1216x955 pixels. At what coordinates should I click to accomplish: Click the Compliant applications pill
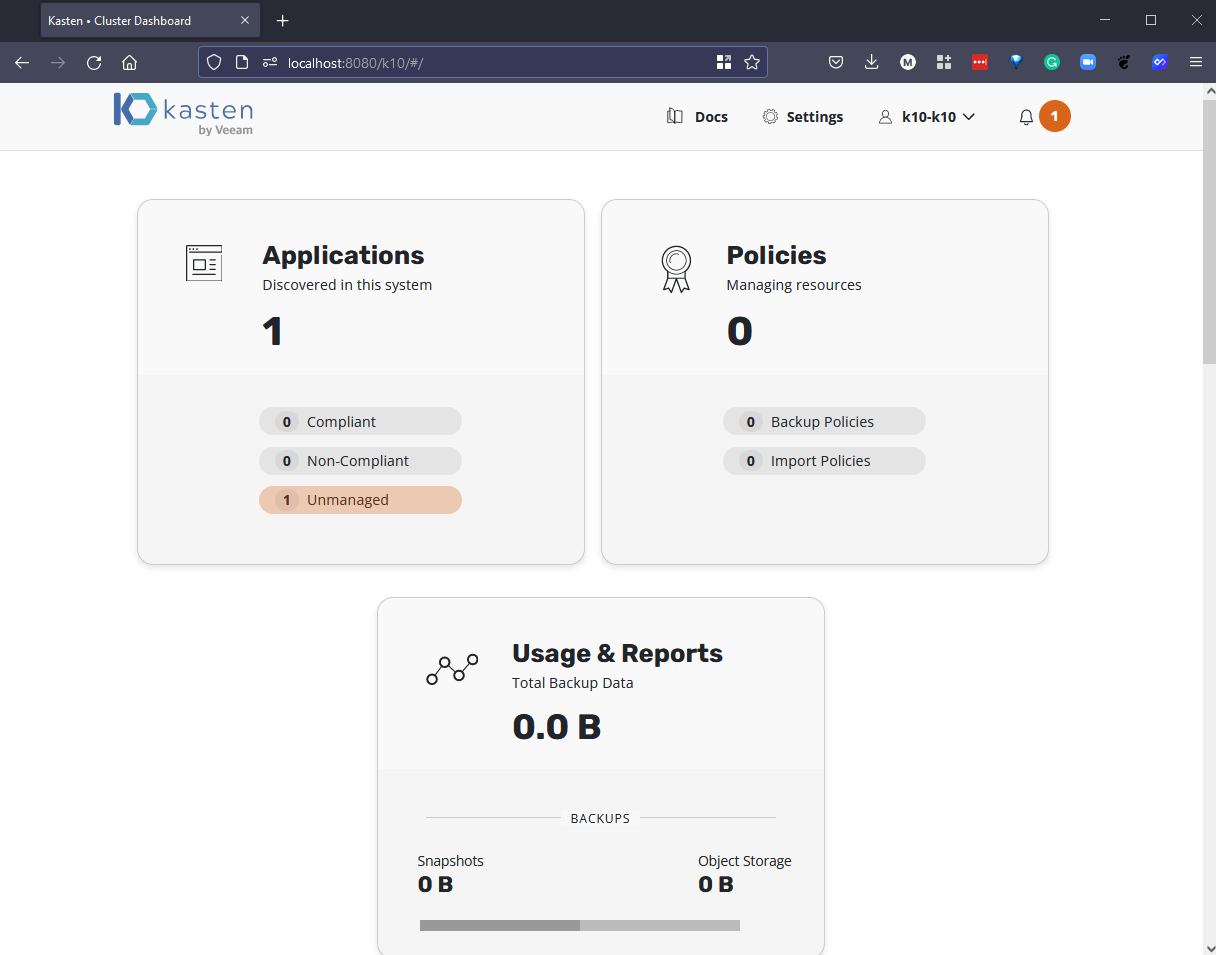(360, 422)
